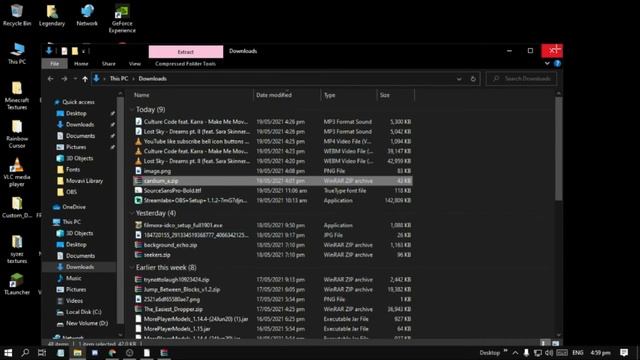Open Minecraft Textures folder on desktop
This screenshot has width=640, height=360.
17,96
